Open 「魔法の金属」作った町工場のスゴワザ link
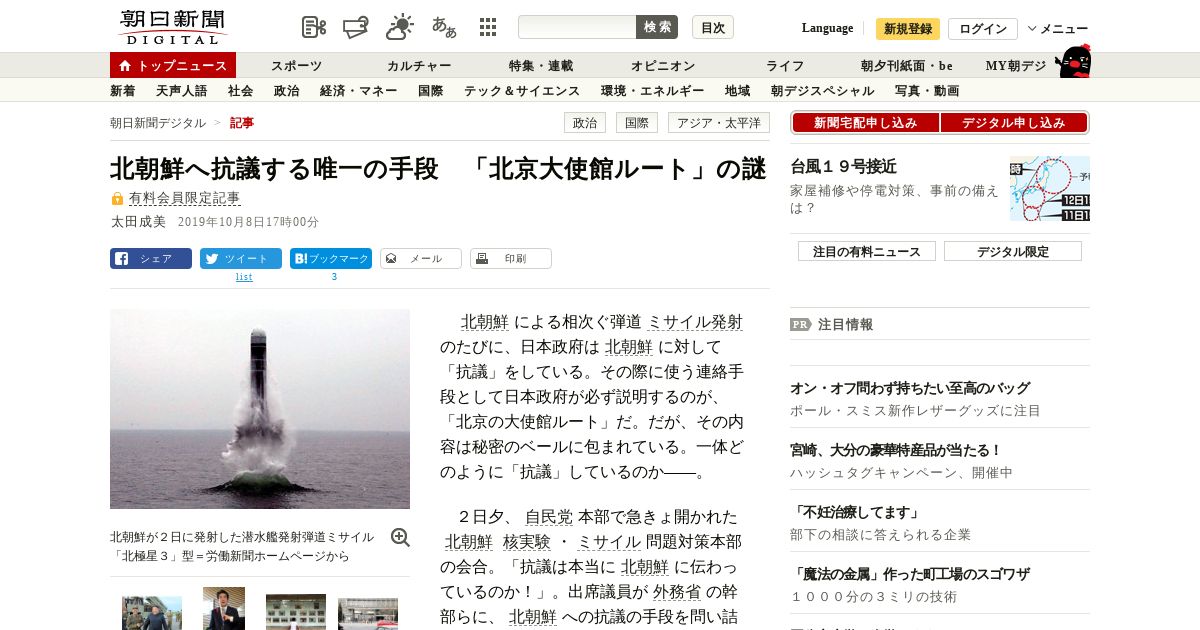This screenshot has height=630, width=1200. [910, 574]
